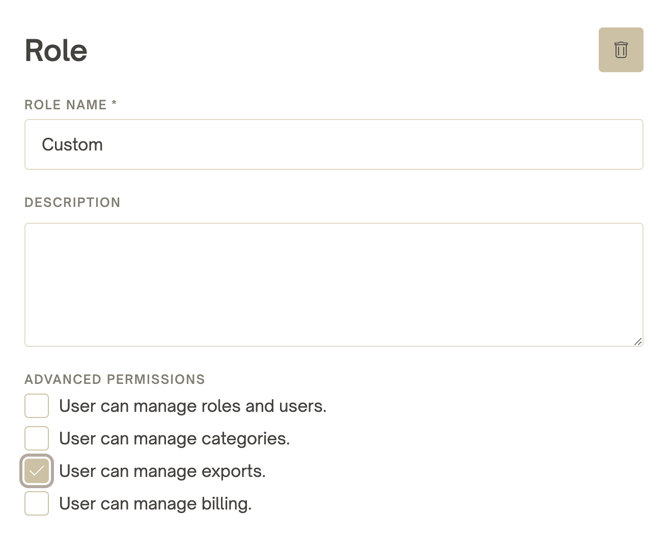
Task: Tick the manage categories checkbox
Action: point(37,438)
